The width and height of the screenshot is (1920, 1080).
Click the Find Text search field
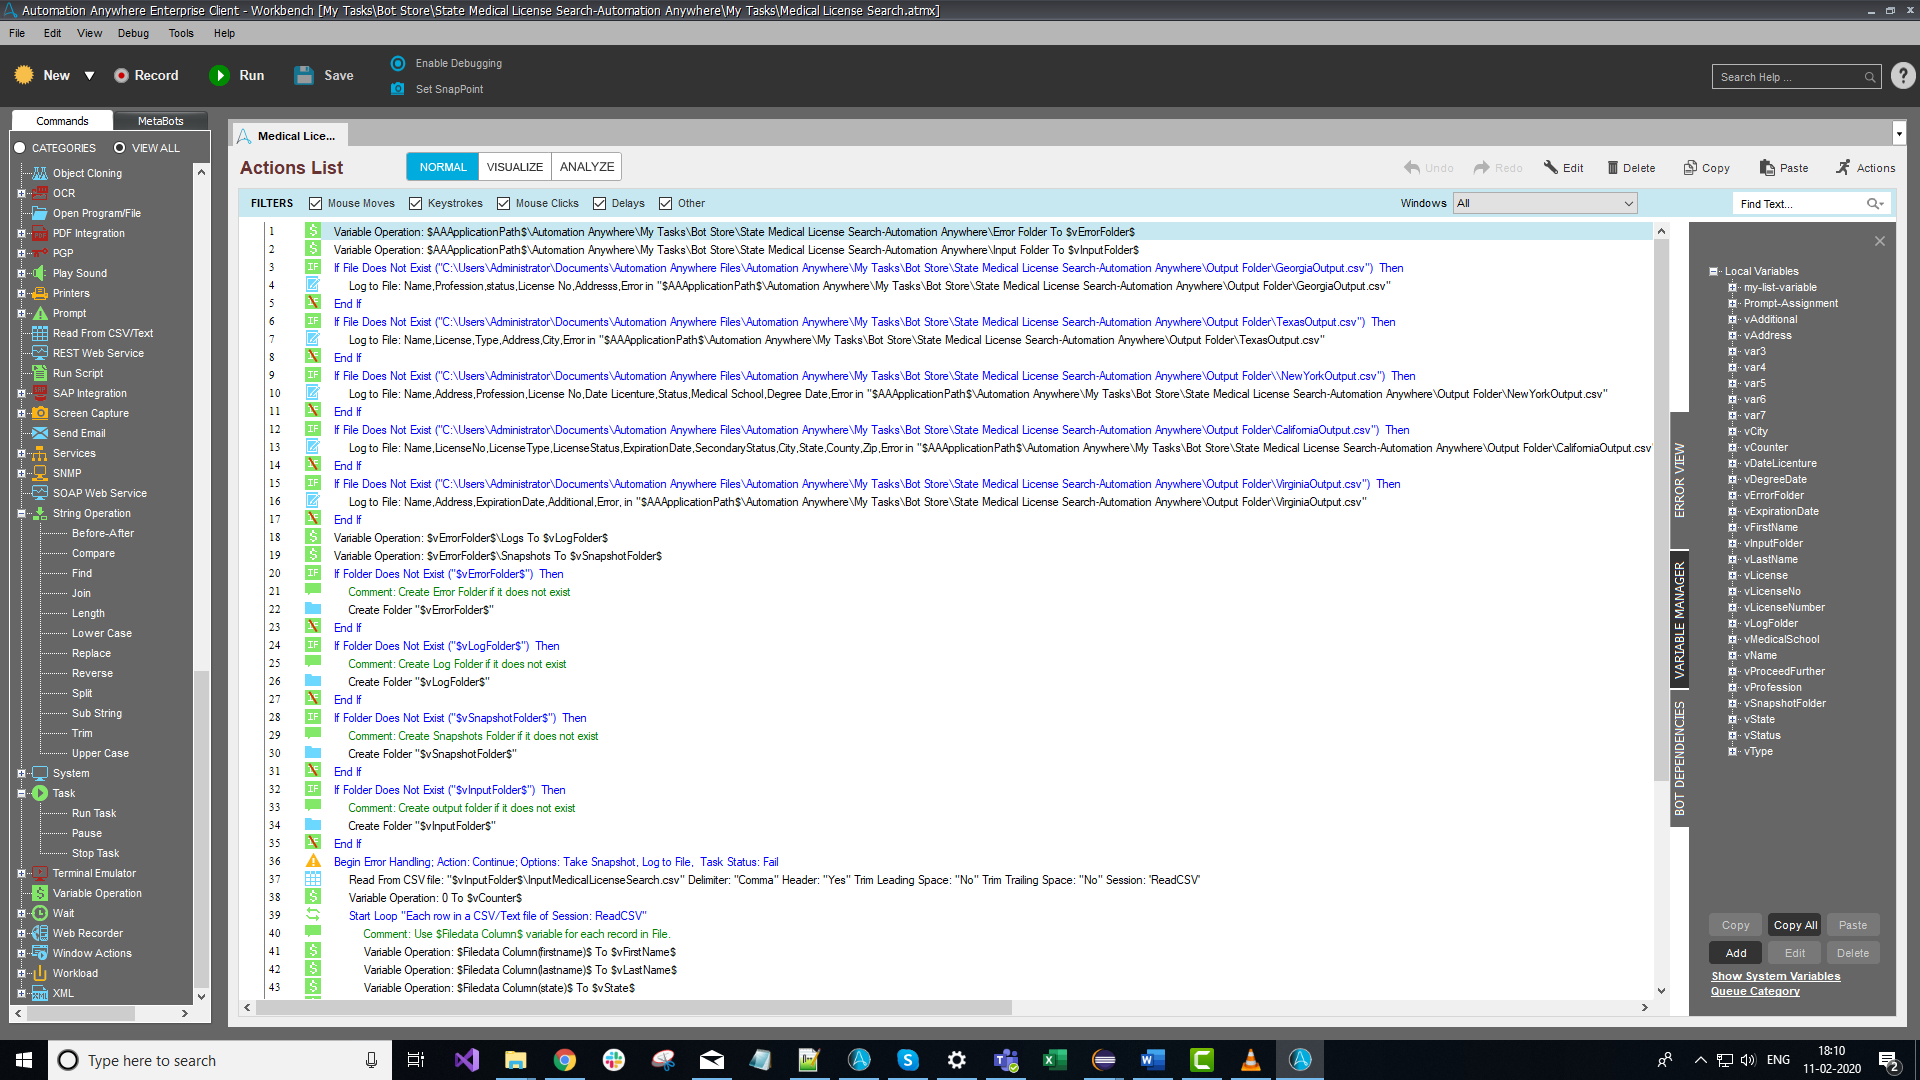1798,204
